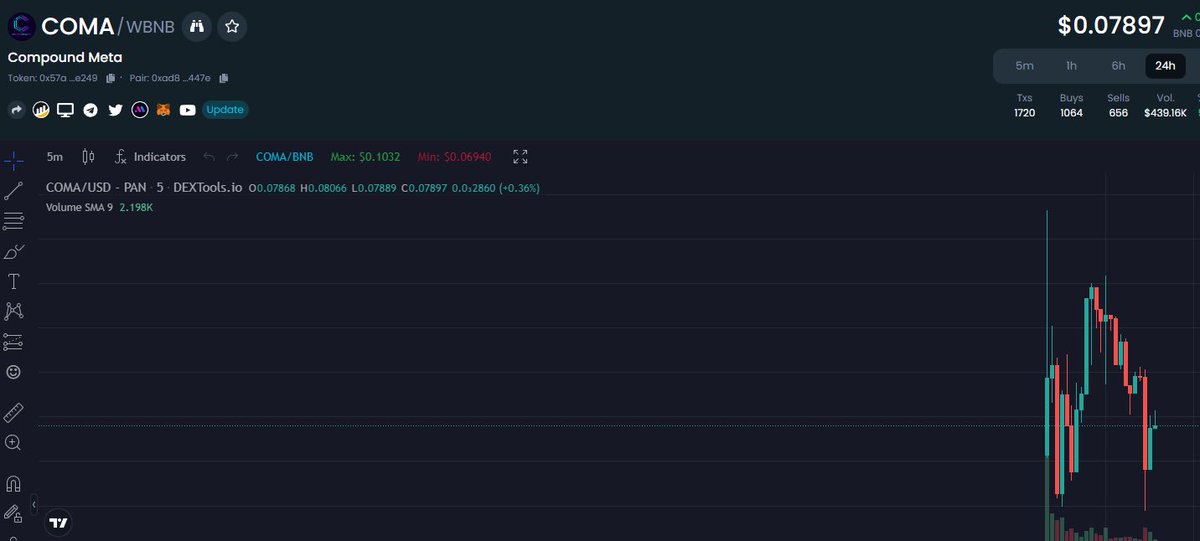Screen dimensions: 1200x541
Task: Click the Buys 1064 statistic
Action: 1071,106
